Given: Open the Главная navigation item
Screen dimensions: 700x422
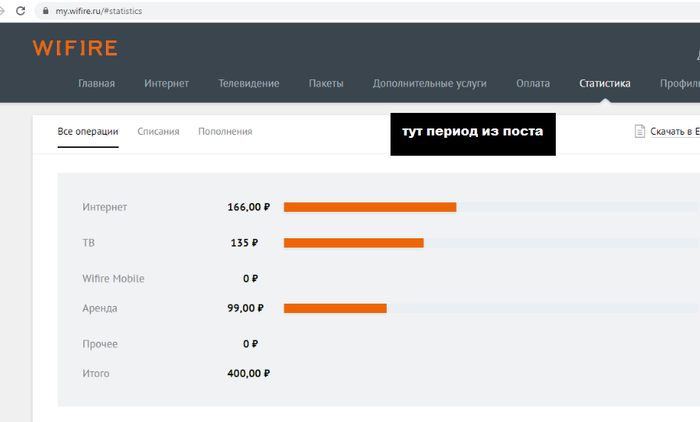Looking at the screenshot, I should click(x=96, y=83).
